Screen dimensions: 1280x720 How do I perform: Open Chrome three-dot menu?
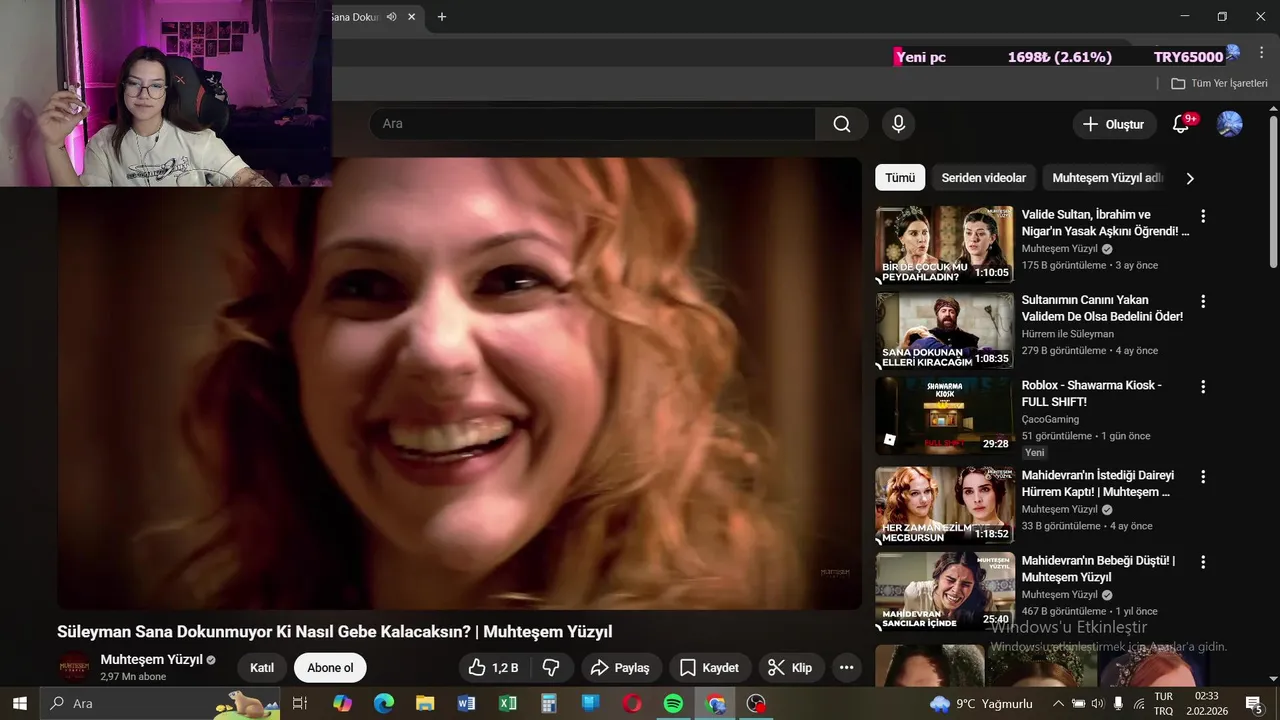point(1263,51)
